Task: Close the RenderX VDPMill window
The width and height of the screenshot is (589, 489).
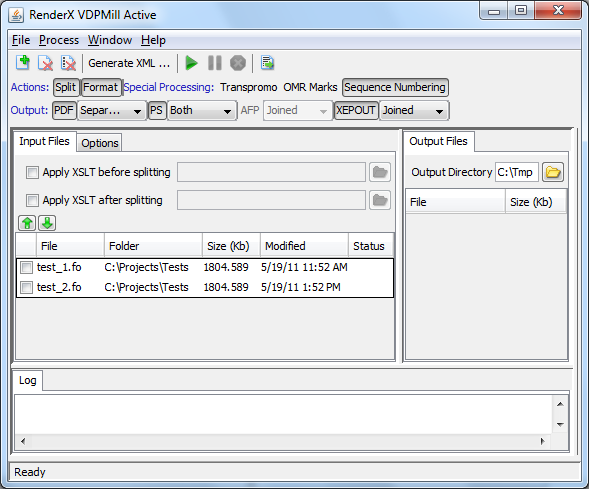Action: pos(558,11)
